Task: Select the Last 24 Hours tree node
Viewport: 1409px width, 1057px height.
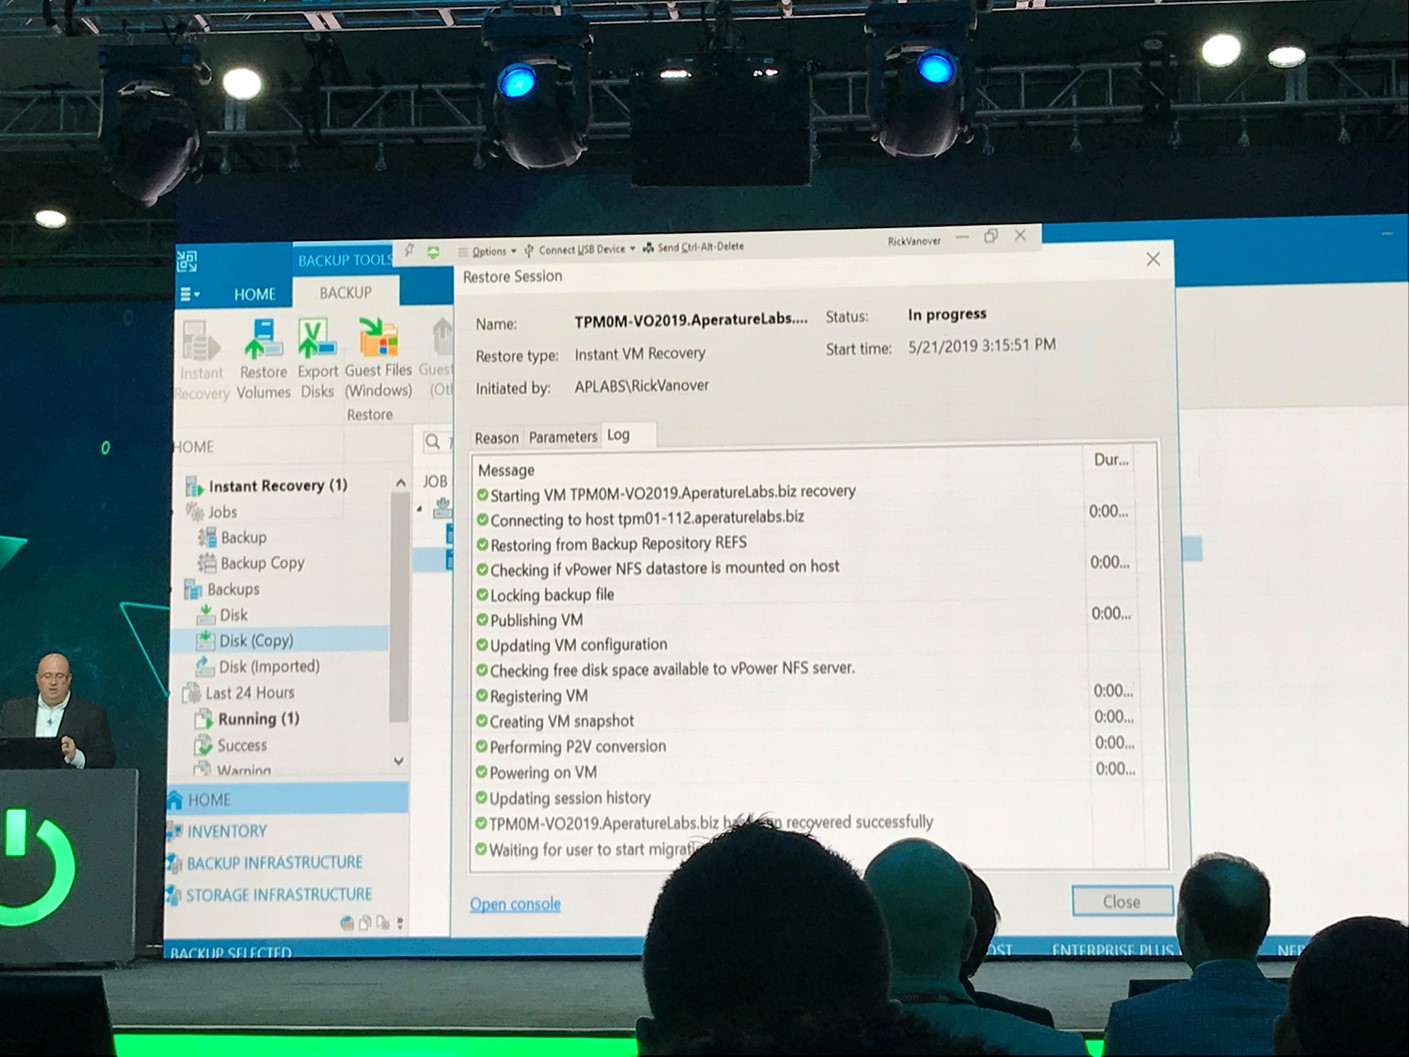Action: pos(249,692)
